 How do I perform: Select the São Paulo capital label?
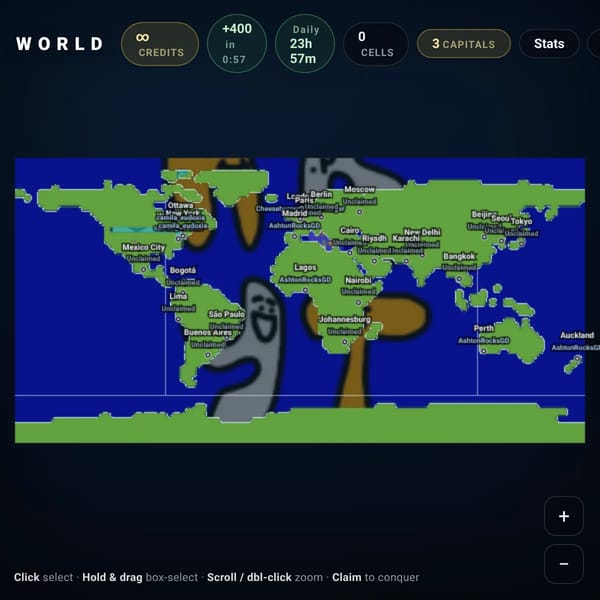[x=226, y=314]
